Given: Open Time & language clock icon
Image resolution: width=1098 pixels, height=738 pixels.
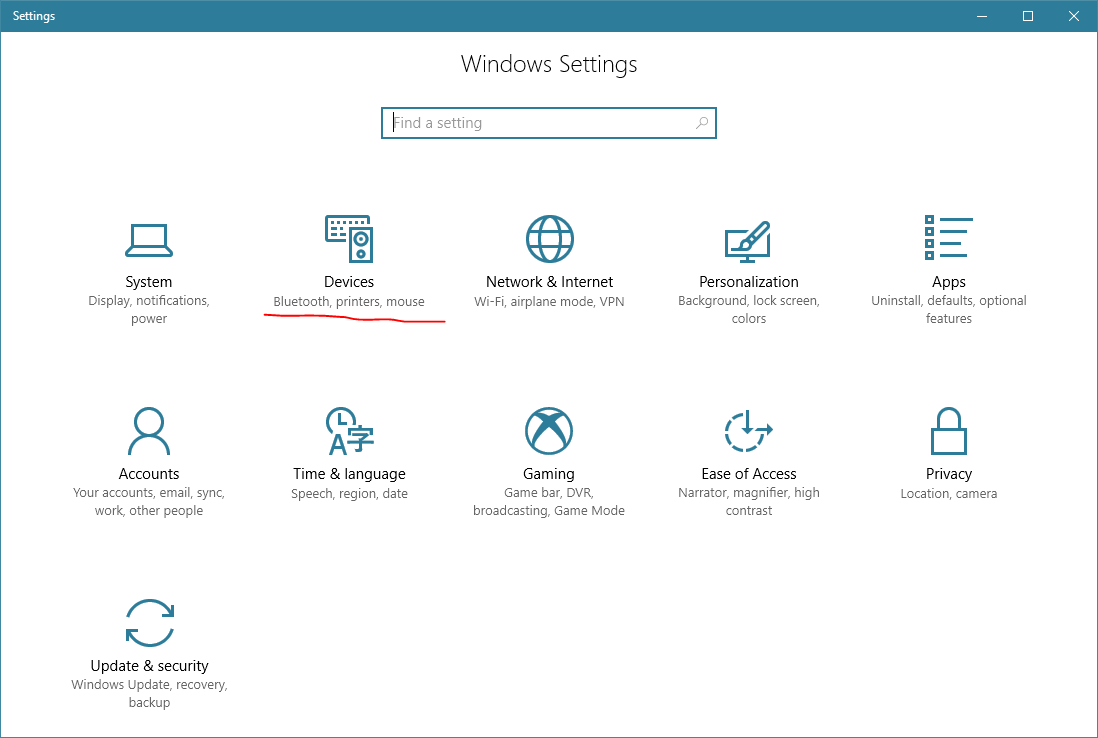Looking at the screenshot, I should tap(349, 431).
